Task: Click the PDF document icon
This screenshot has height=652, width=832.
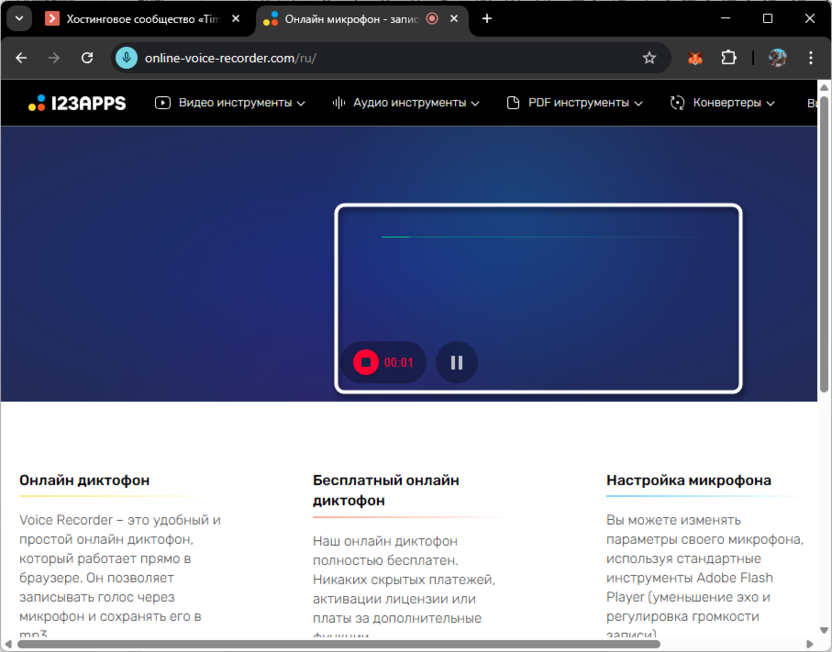Action: coord(513,103)
